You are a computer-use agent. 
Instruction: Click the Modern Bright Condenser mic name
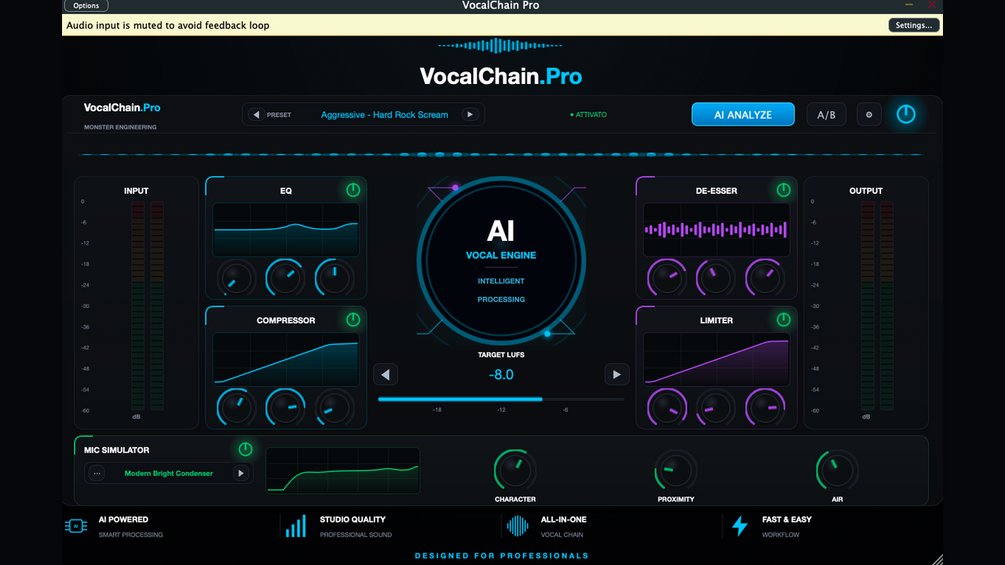169,473
